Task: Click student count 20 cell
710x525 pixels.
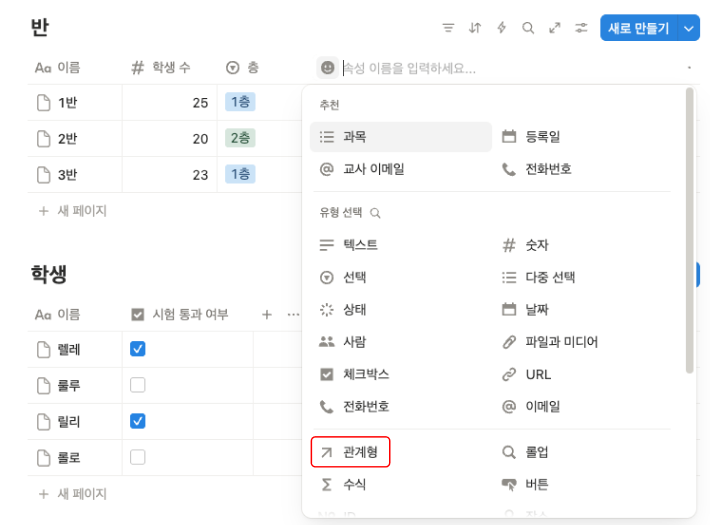Action: [169, 139]
